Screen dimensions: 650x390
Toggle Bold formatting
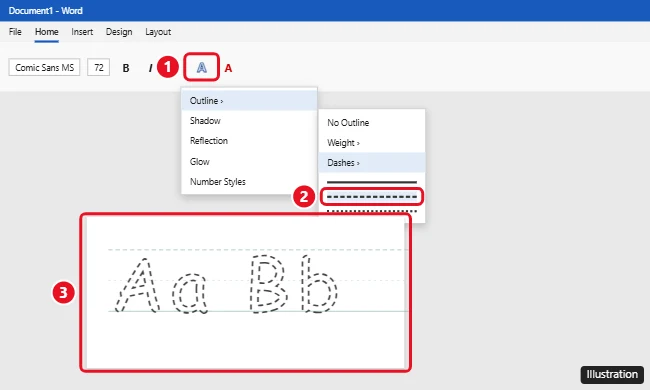(x=126, y=68)
